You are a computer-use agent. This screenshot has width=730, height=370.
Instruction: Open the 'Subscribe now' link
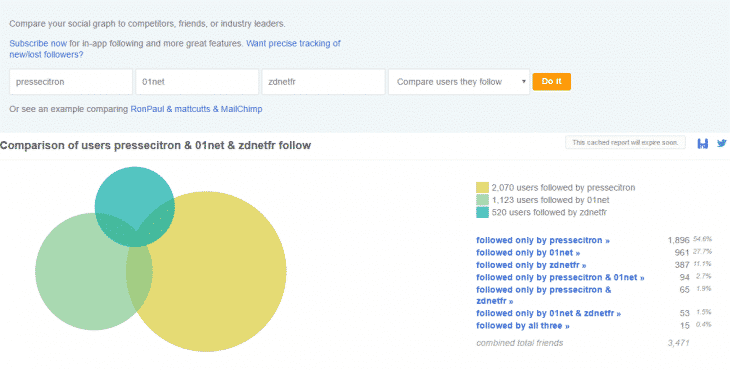38,43
